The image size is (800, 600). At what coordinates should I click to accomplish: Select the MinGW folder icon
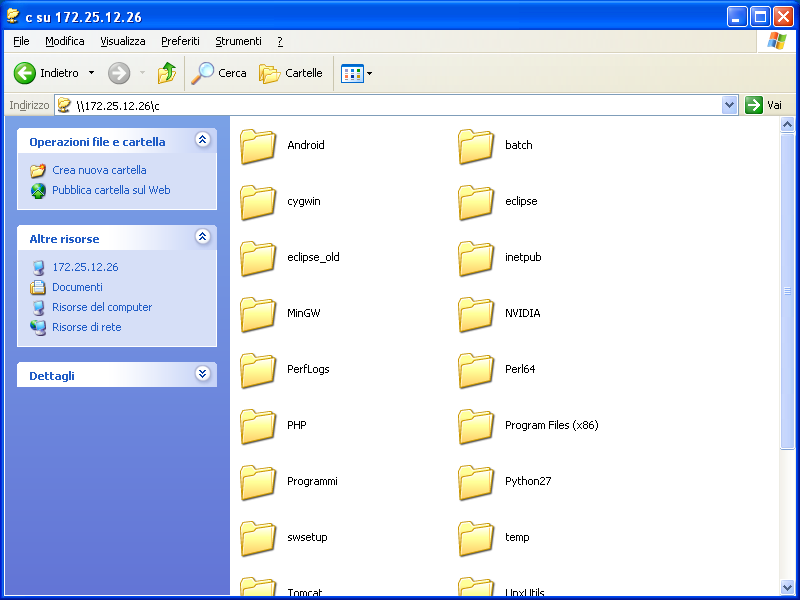point(258,314)
